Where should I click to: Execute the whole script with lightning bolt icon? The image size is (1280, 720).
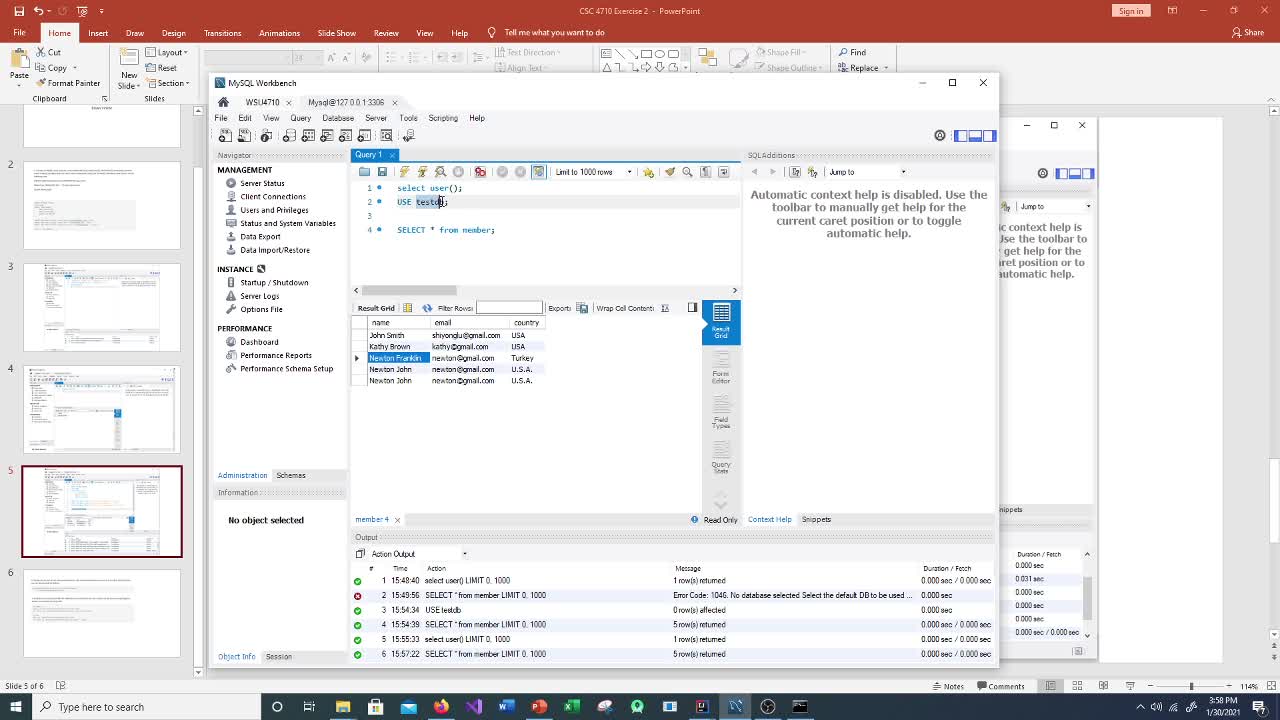click(404, 172)
